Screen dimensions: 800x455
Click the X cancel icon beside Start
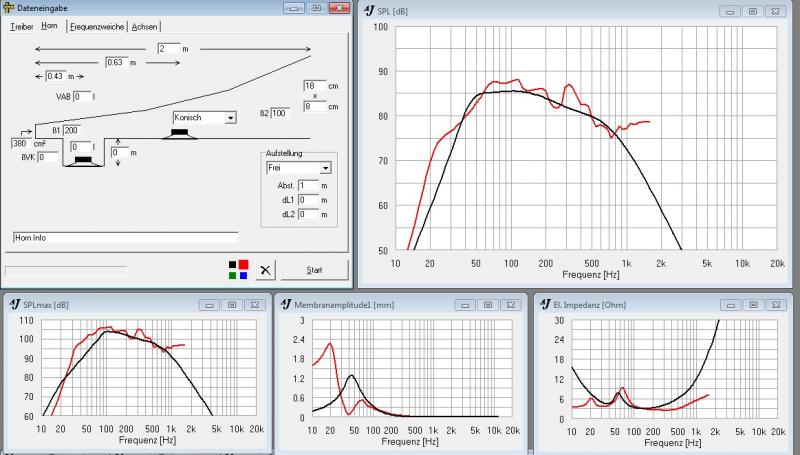click(x=264, y=269)
